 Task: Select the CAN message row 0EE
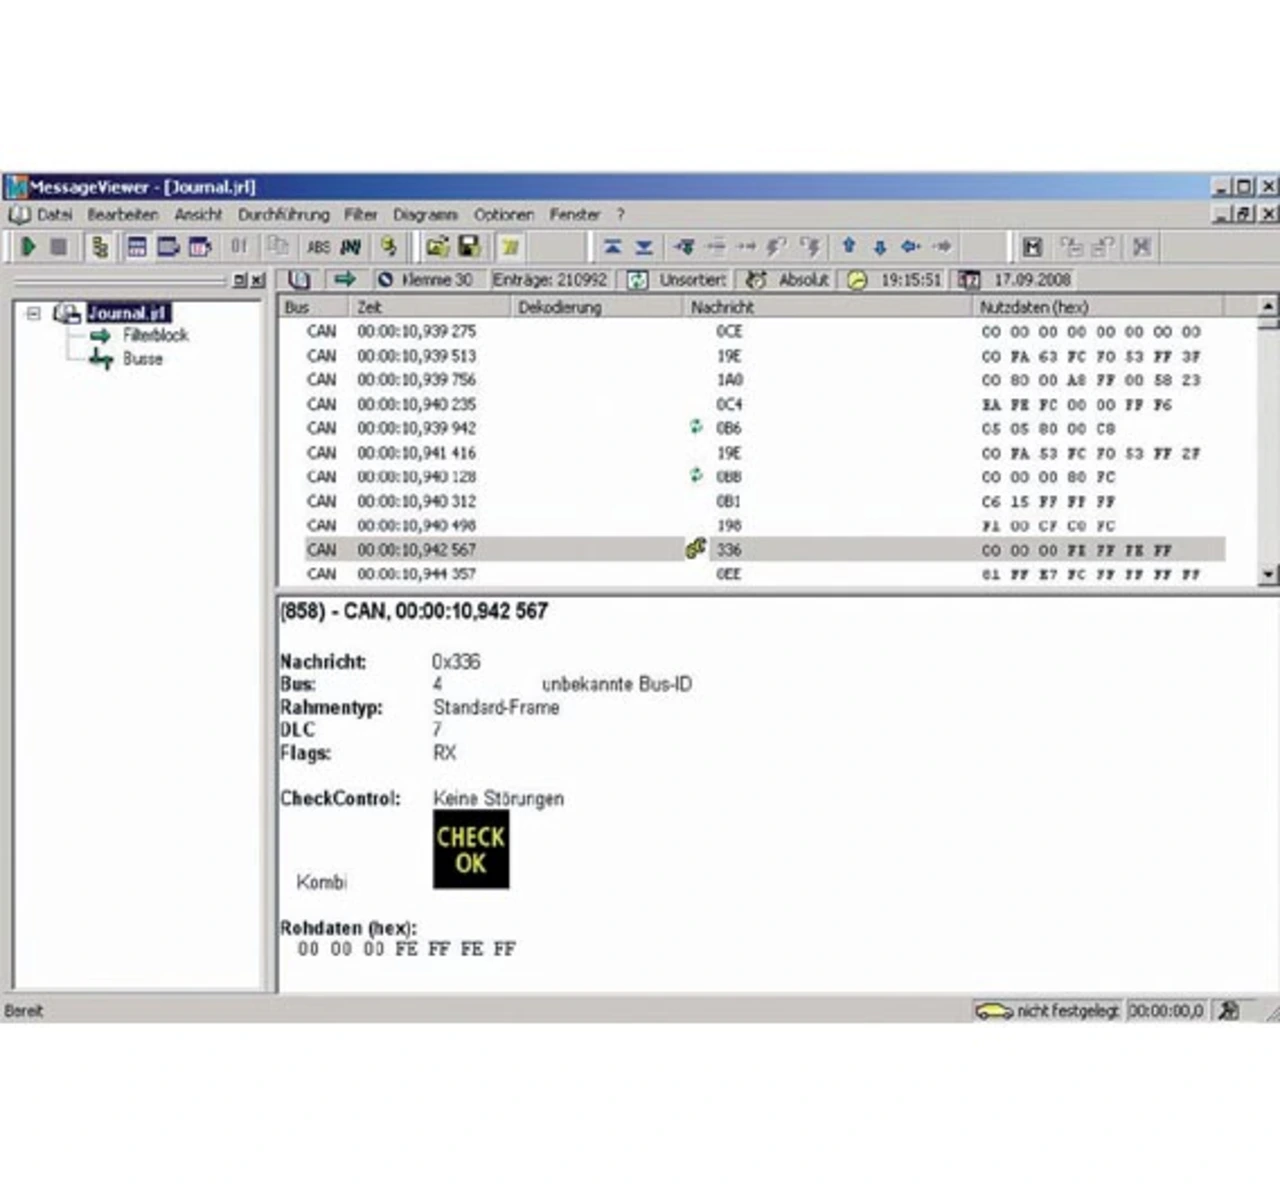pos(728,574)
